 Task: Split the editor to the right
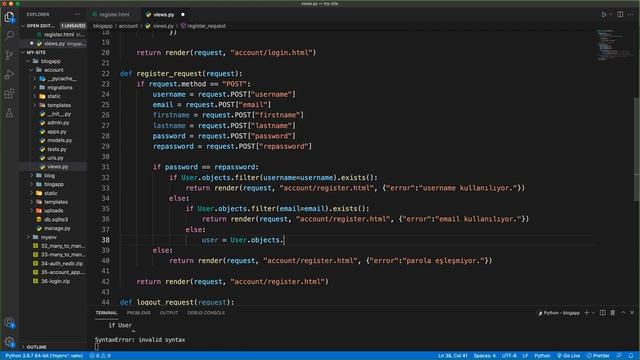pos(620,14)
